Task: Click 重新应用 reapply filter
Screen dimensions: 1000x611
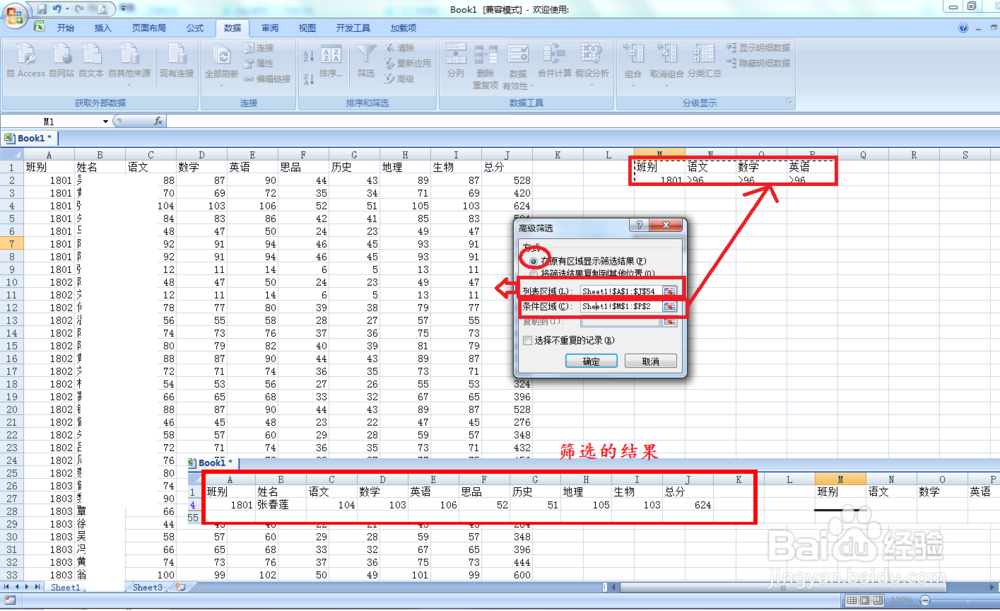Action: click(408, 63)
